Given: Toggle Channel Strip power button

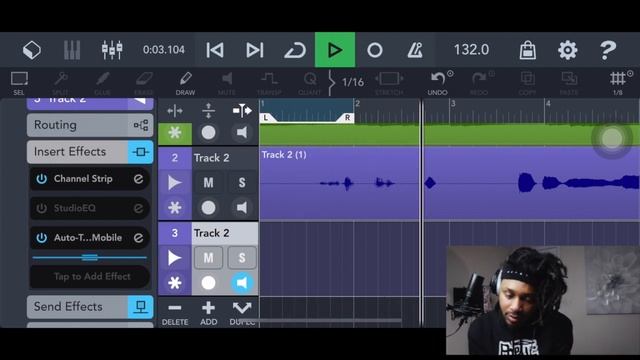Looking at the screenshot, I should coord(41,179).
